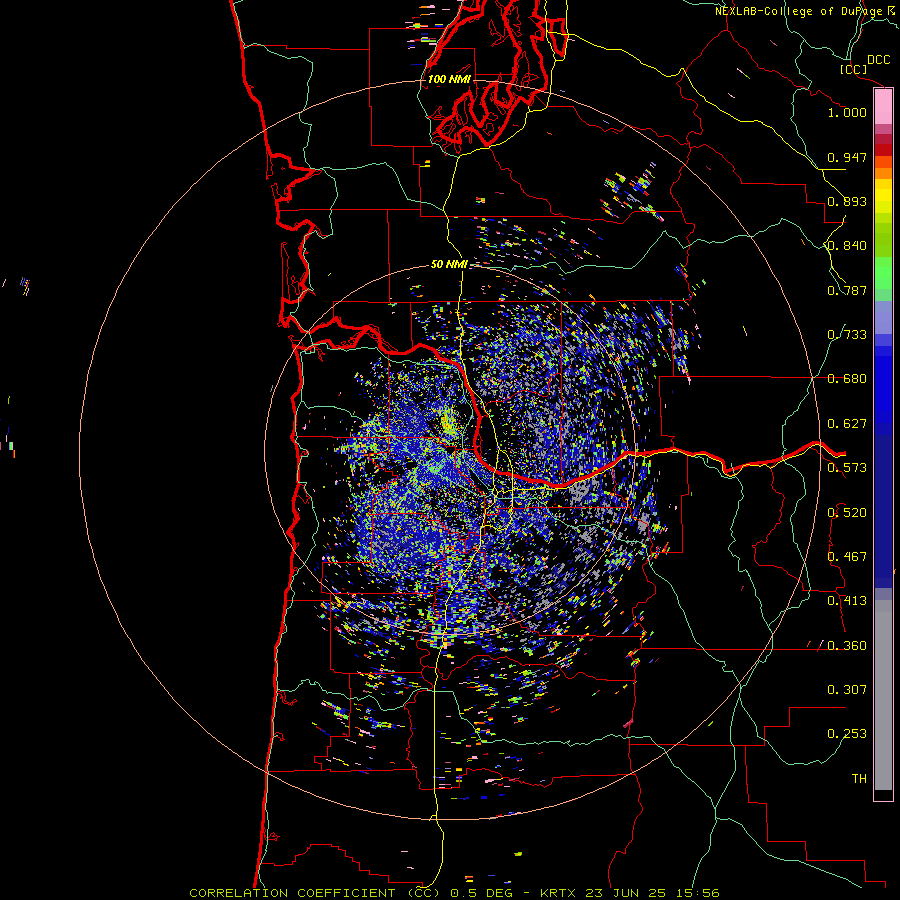Click the TH threshold label
Screen dimensions: 900x900
pyautogui.click(x=859, y=779)
